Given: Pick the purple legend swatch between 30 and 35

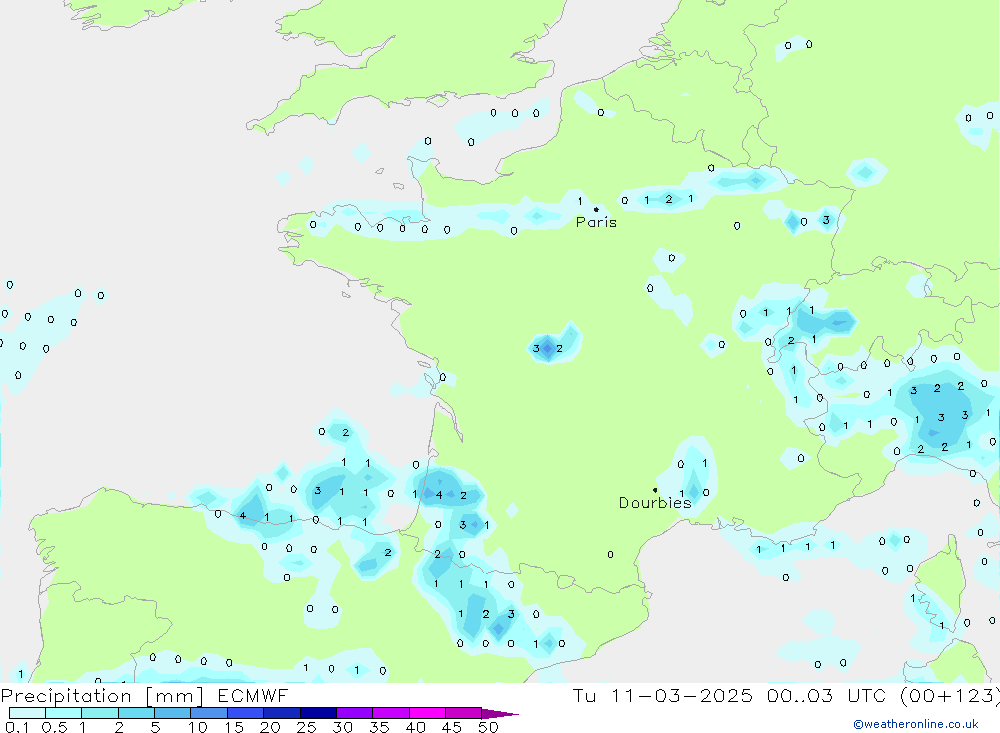Looking at the screenshot, I should click(355, 713).
